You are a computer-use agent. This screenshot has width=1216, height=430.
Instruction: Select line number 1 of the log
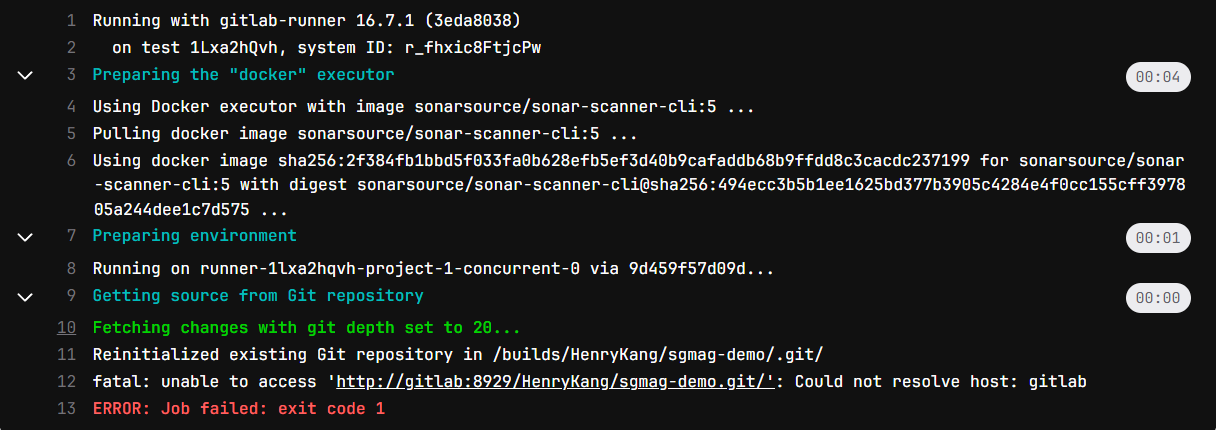[71, 20]
